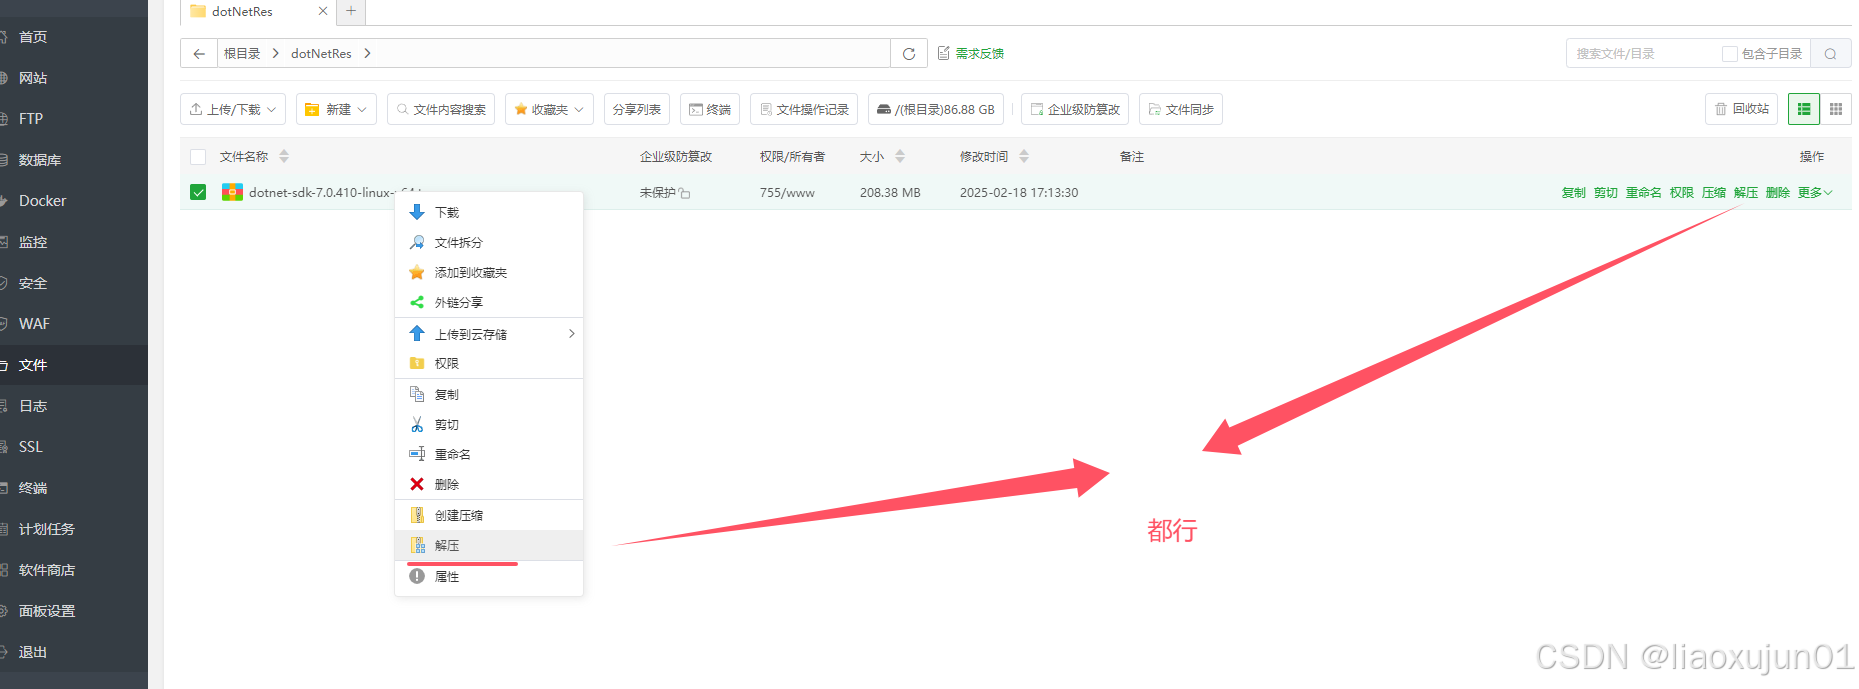Click the root disk 86.88 GB button
The height and width of the screenshot is (689, 1859).
tap(935, 109)
